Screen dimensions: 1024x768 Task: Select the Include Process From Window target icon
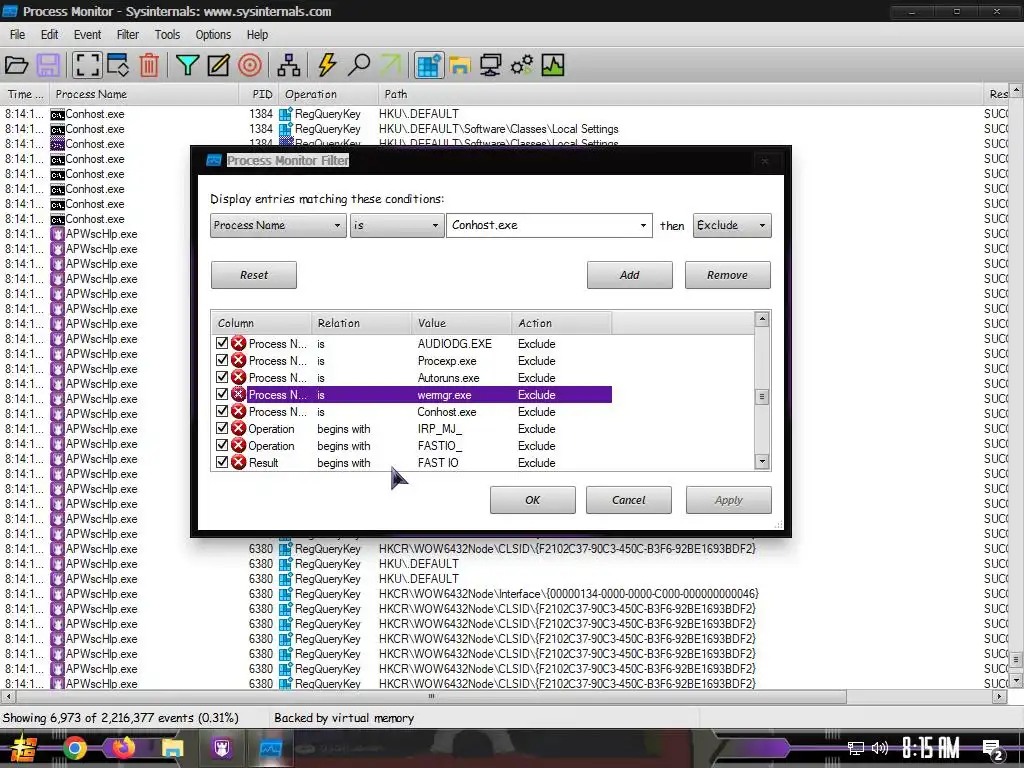coord(249,65)
